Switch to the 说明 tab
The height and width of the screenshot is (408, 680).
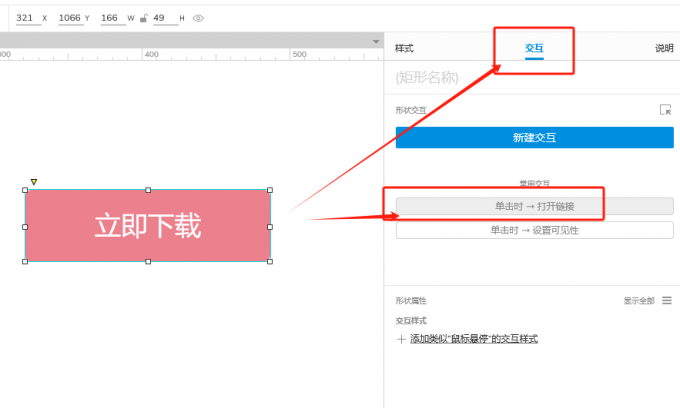(x=664, y=48)
